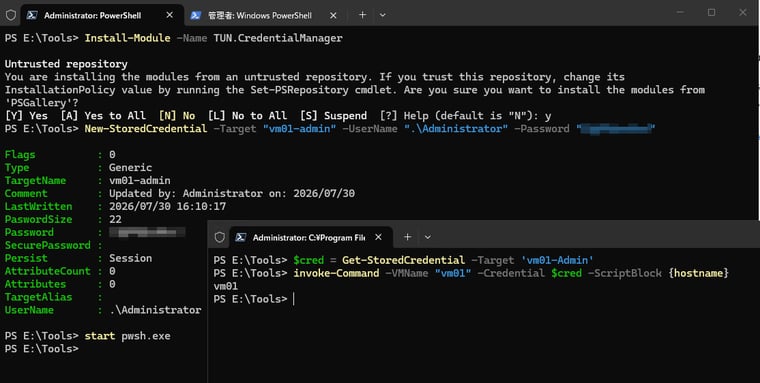Click the [Y] Yes prompt option

[x=26, y=116]
